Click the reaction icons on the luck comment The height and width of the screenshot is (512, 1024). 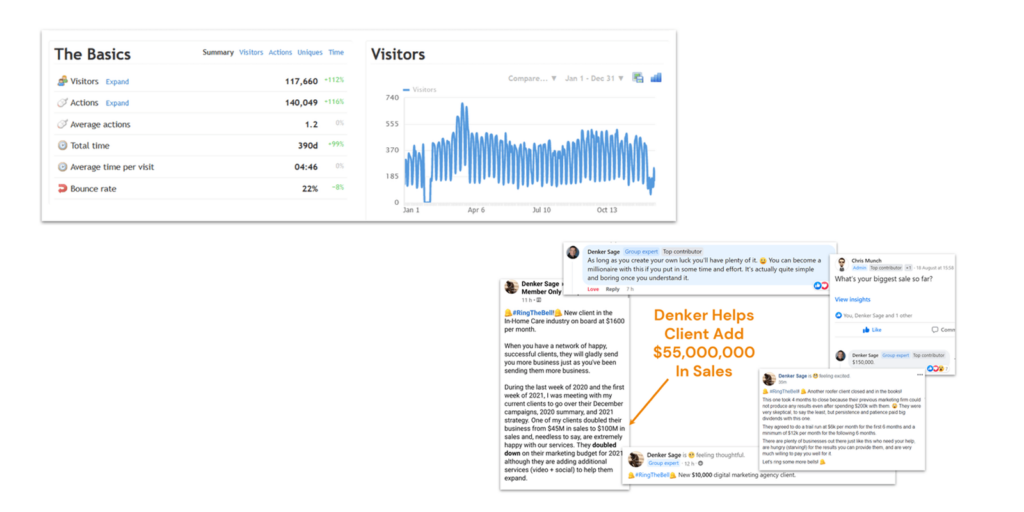[x=820, y=286]
